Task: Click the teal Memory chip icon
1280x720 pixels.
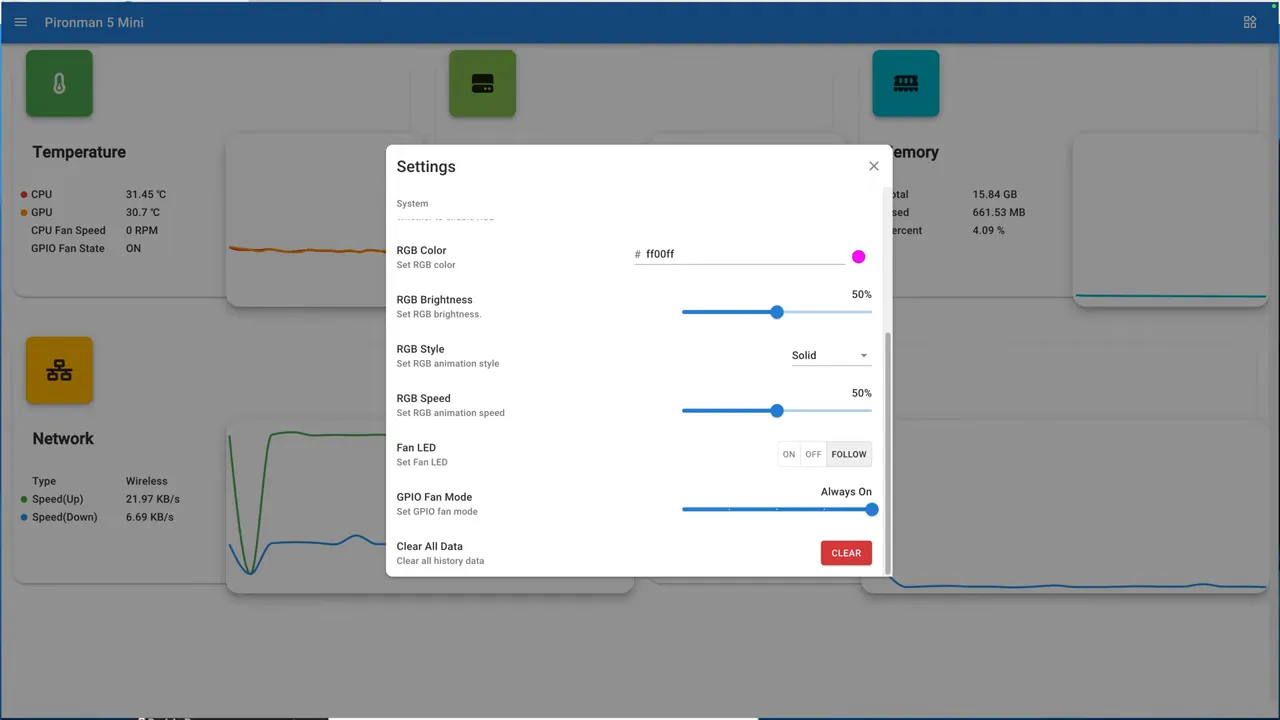Action: coord(906,83)
